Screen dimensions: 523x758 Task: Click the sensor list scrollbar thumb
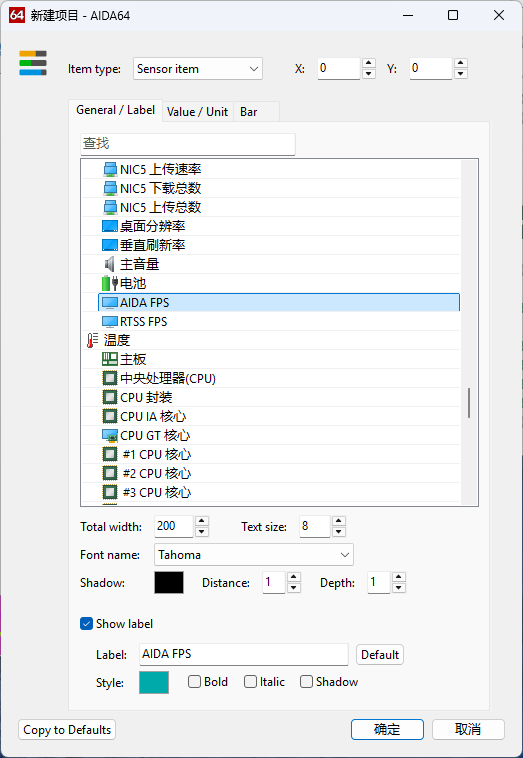click(x=469, y=403)
